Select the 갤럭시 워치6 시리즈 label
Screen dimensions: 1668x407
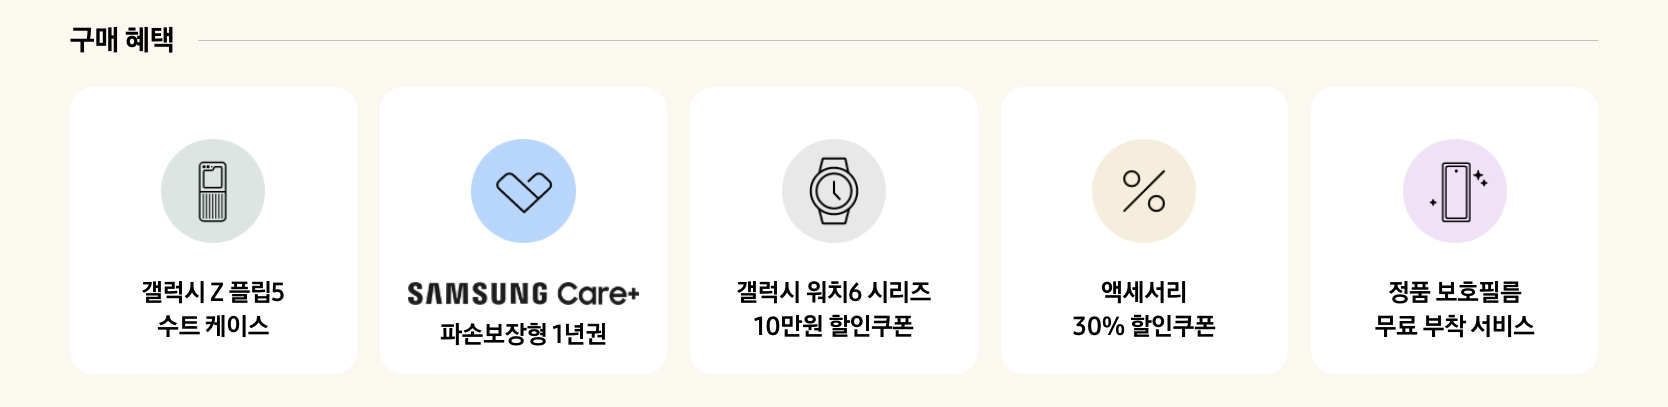point(834,292)
